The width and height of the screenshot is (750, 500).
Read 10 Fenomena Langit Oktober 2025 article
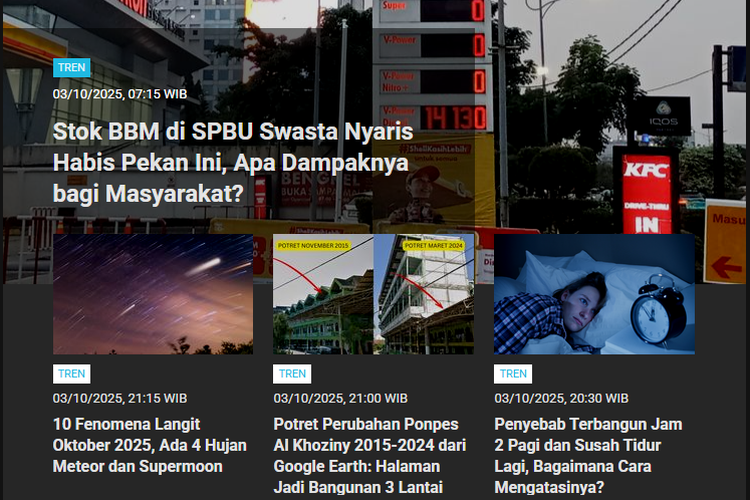[x=150, y=445]
